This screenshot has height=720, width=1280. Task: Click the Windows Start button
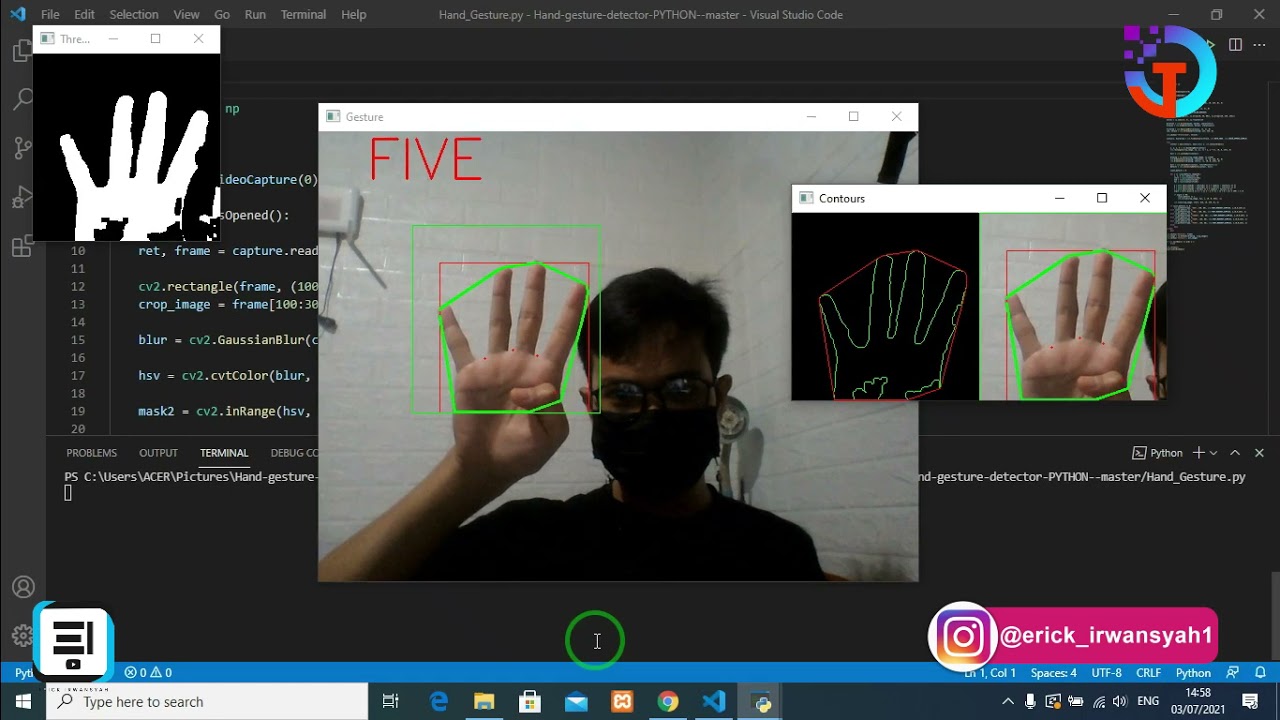tap(23, 702)
